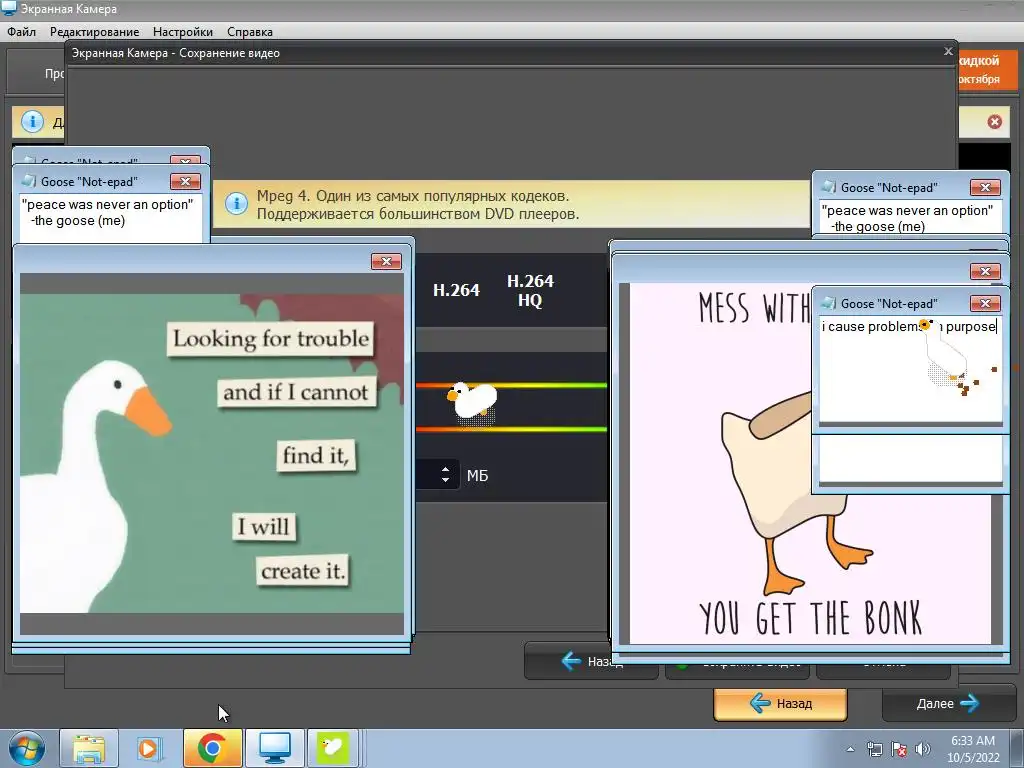Open the Windows Start button
This screenshot has height=768, width=1024.
pos(26,748)
